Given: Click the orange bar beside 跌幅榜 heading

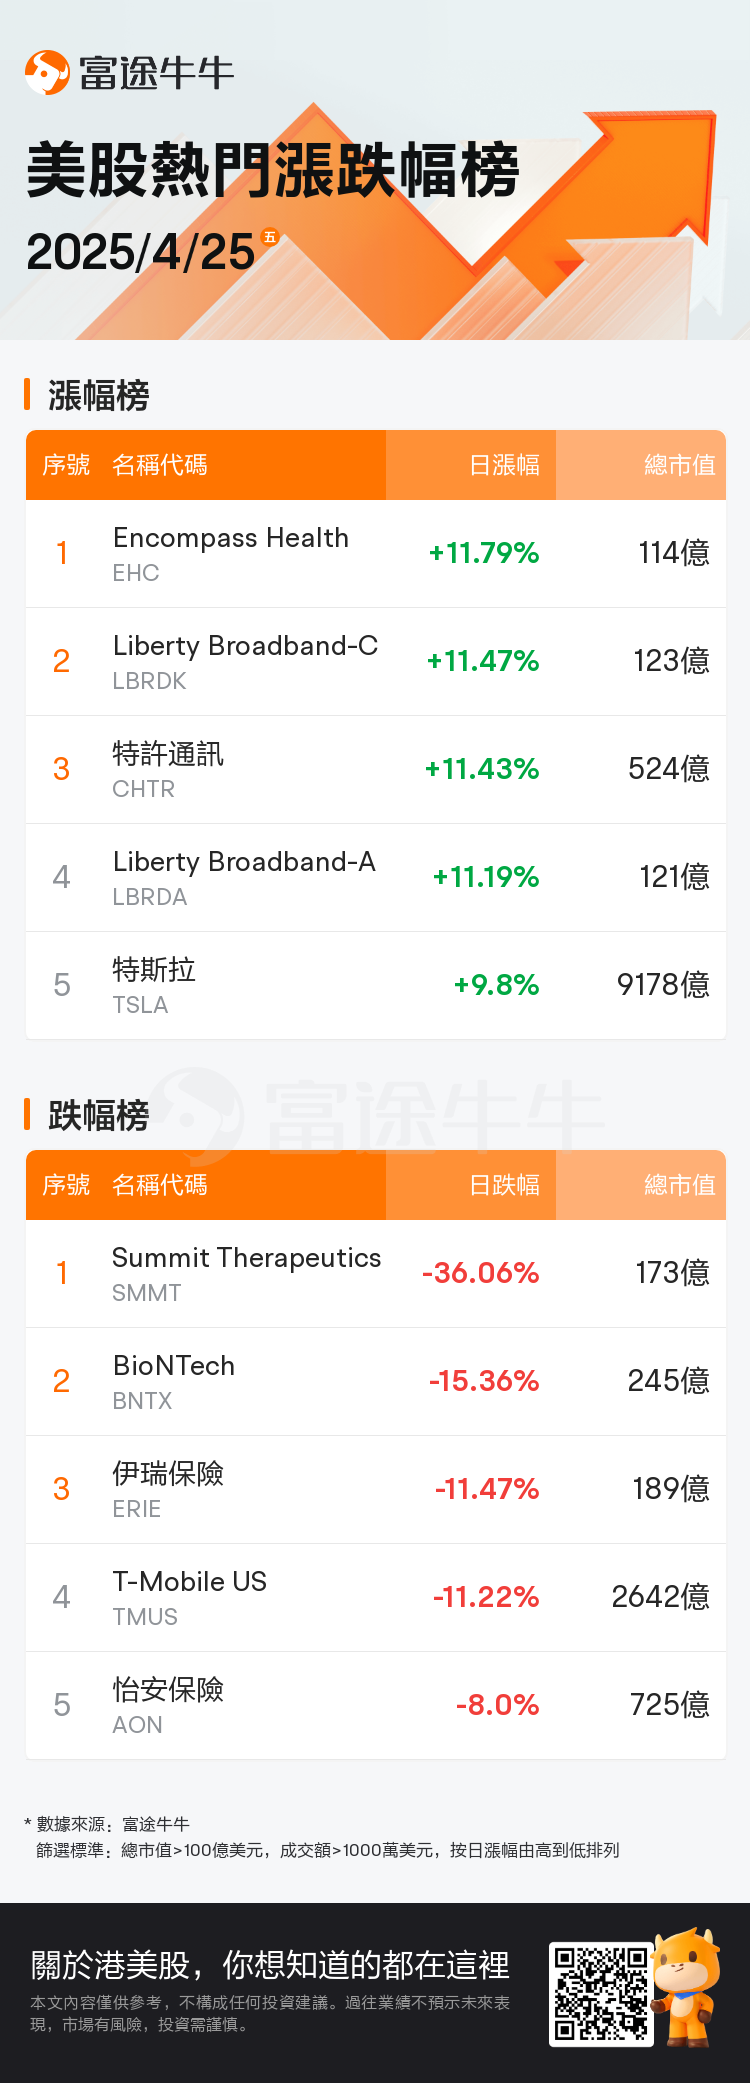Looking at the screenshot, I should click(x=27, y=1115).
